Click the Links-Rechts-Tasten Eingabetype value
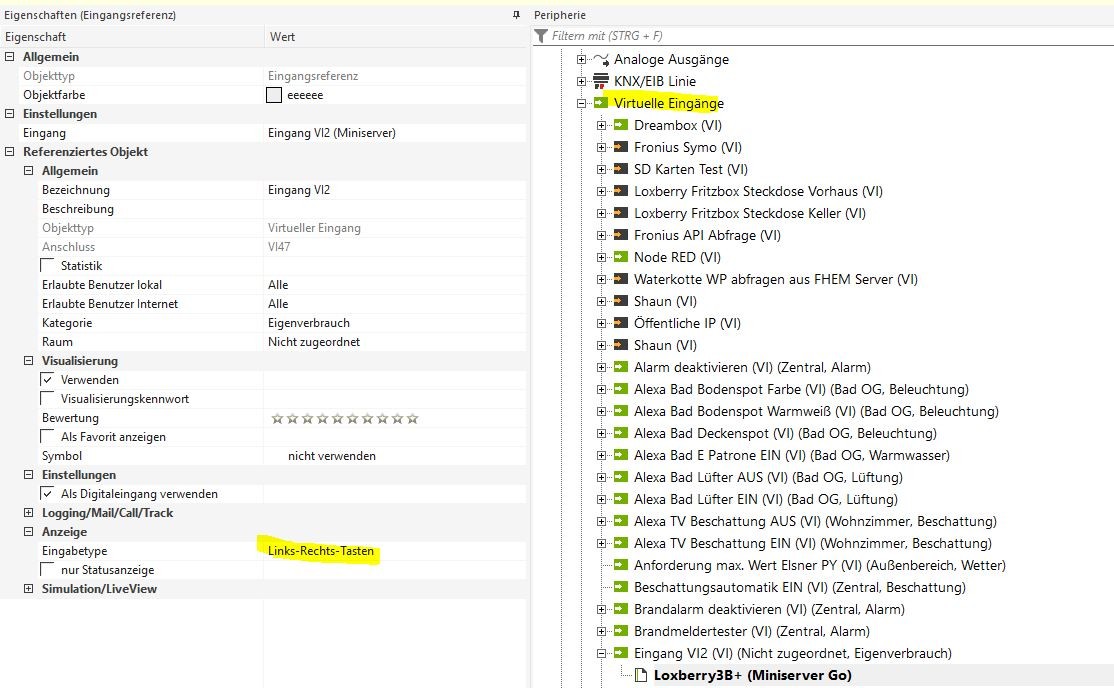Viewport: 1114px width, 688px height. click(321, 551)
